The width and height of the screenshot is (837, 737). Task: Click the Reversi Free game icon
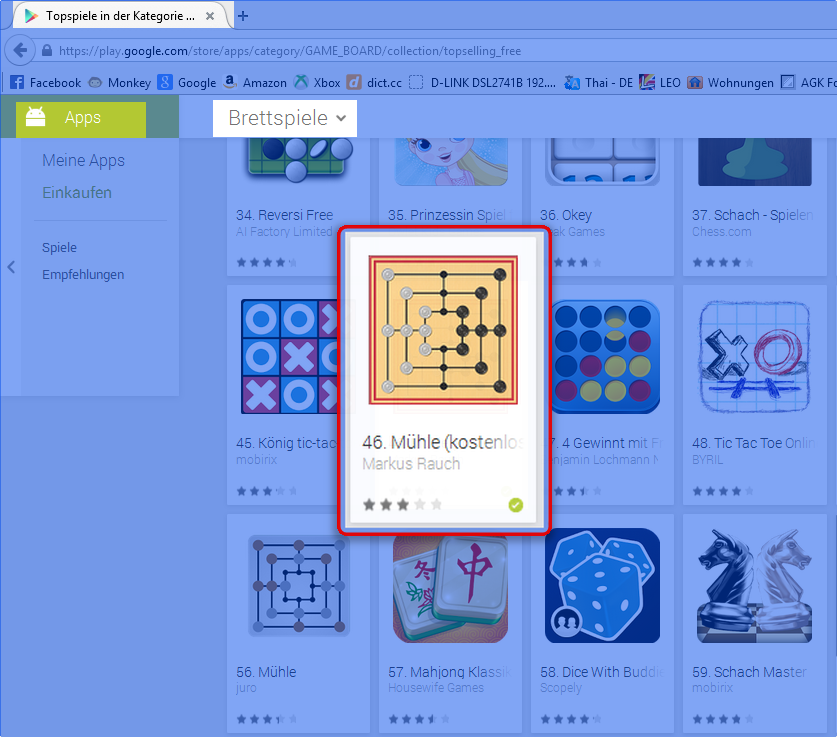pos(299,159)
